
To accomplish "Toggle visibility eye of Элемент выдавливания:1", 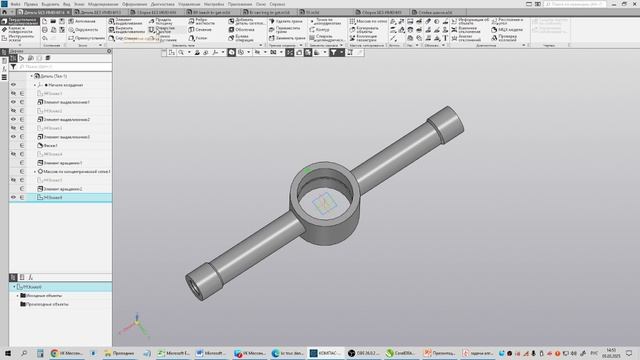I will tap(13, 102).
